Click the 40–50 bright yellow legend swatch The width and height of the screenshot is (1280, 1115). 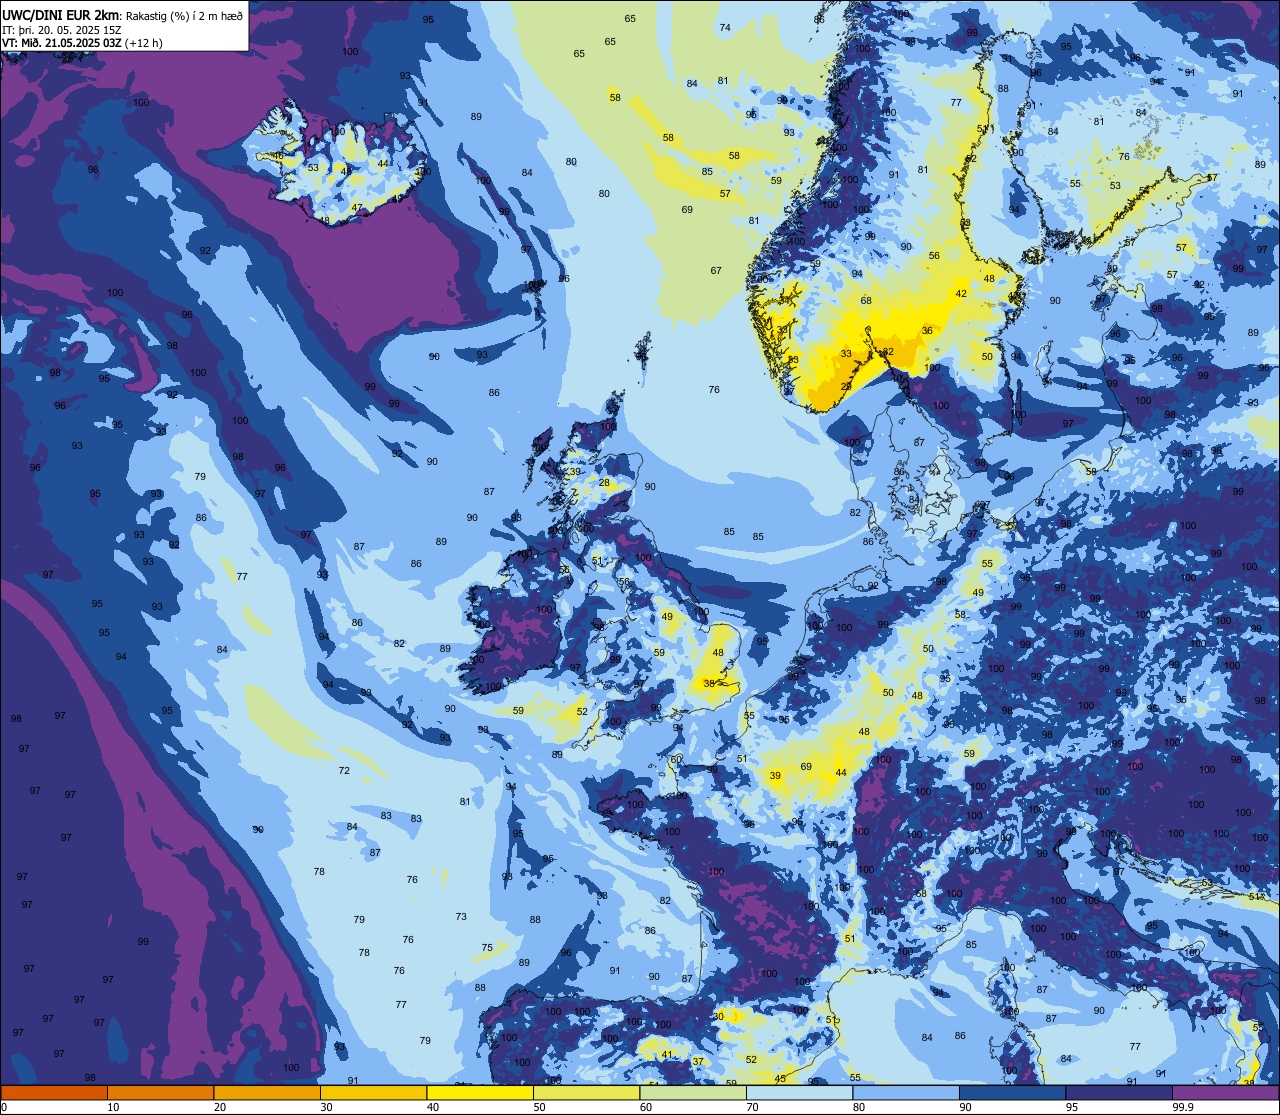click(x=480, y=1093)
